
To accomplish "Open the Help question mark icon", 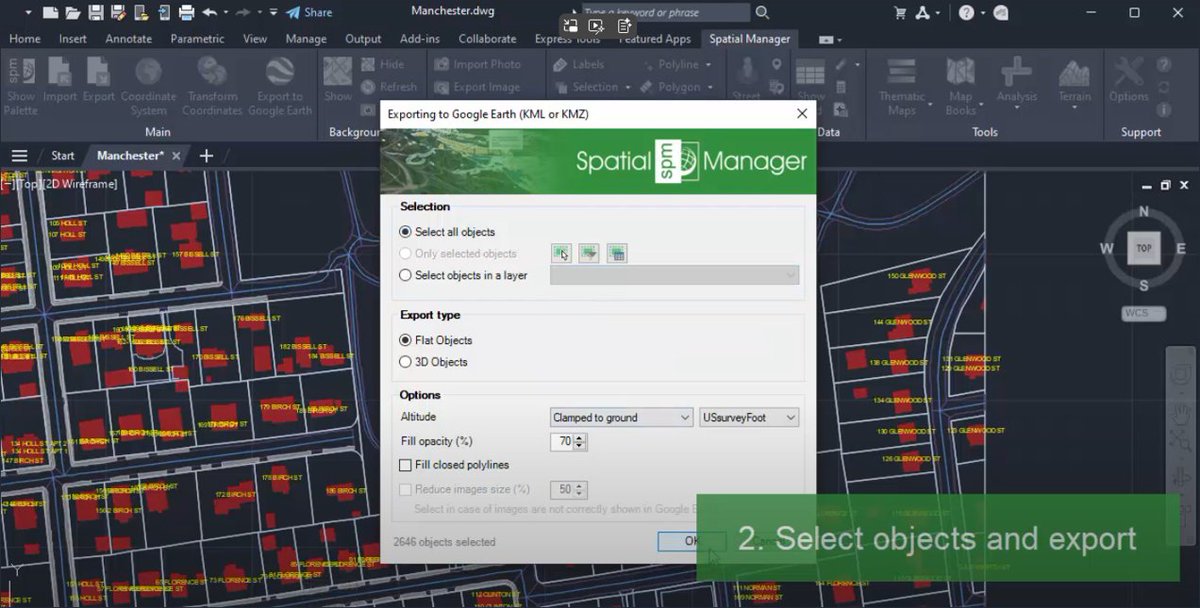I will click(966, 13).
